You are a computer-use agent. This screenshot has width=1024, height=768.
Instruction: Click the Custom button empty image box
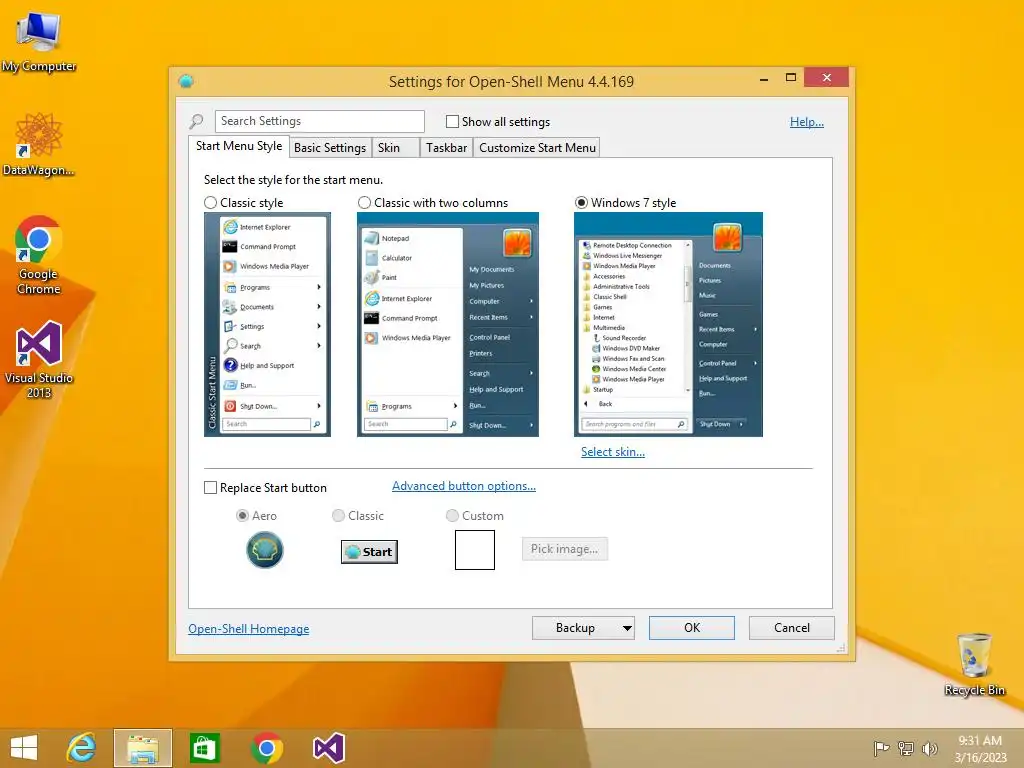pyautogui.click(x=475, y=550)
